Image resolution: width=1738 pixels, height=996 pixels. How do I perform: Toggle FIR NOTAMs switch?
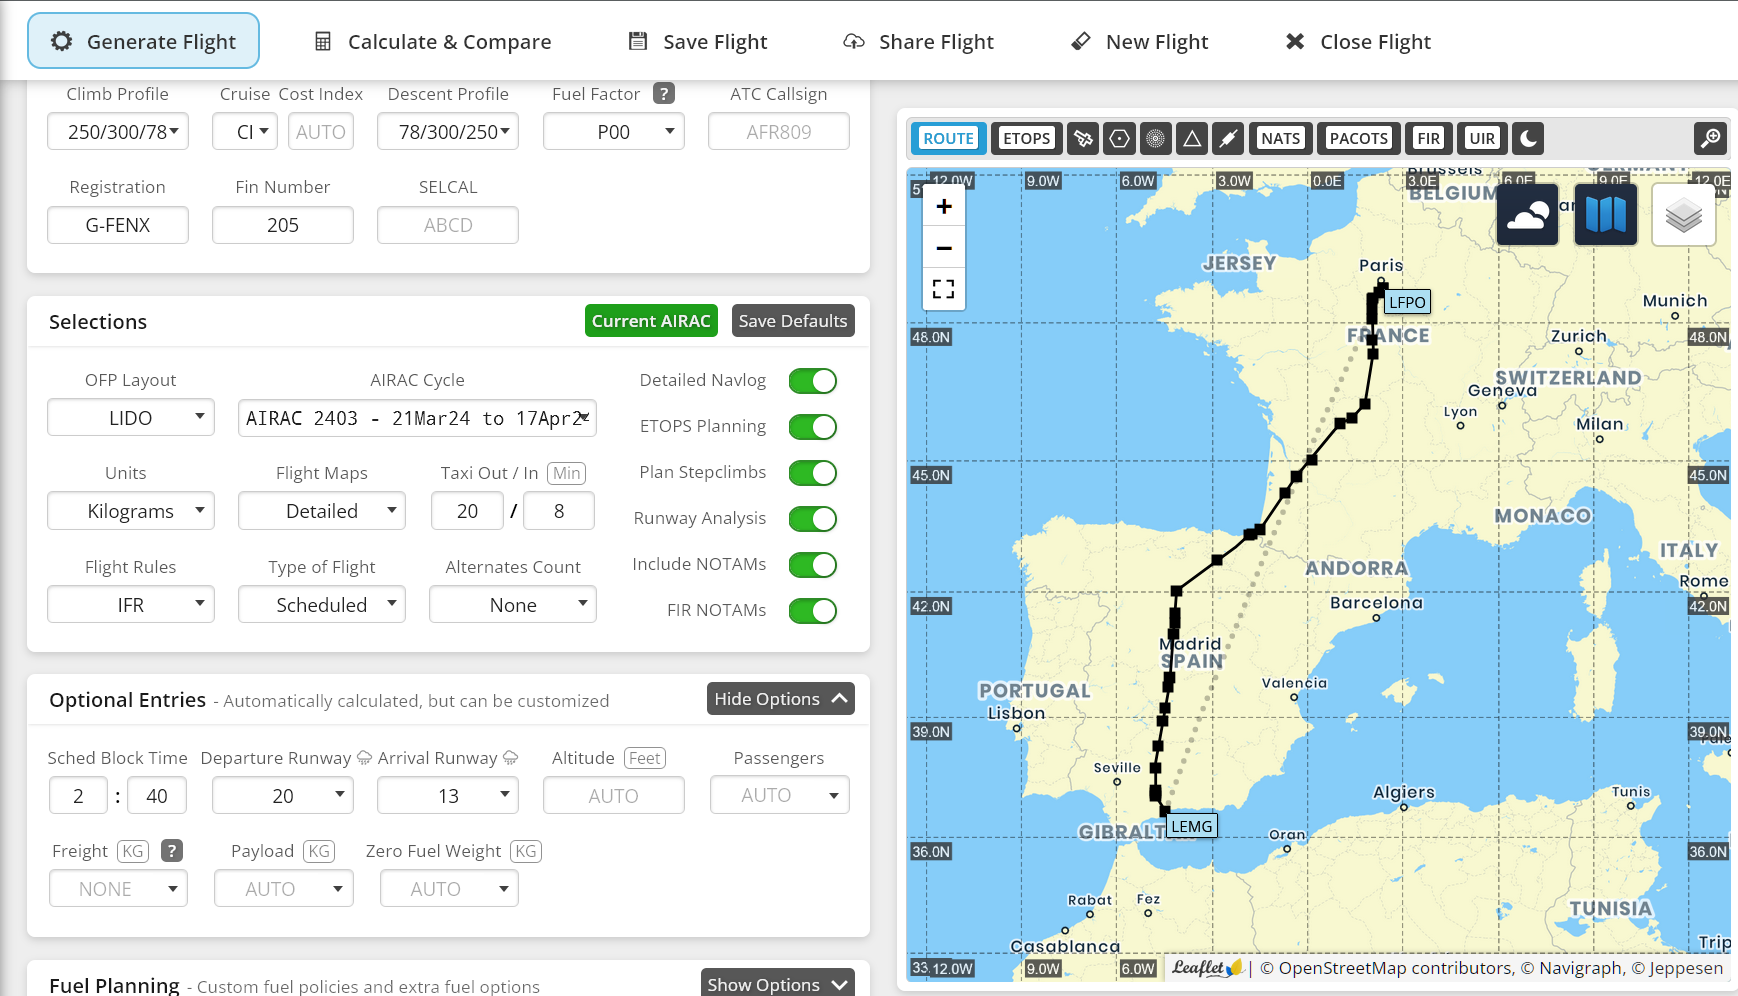pyautogui.click(x=813, y=611)
